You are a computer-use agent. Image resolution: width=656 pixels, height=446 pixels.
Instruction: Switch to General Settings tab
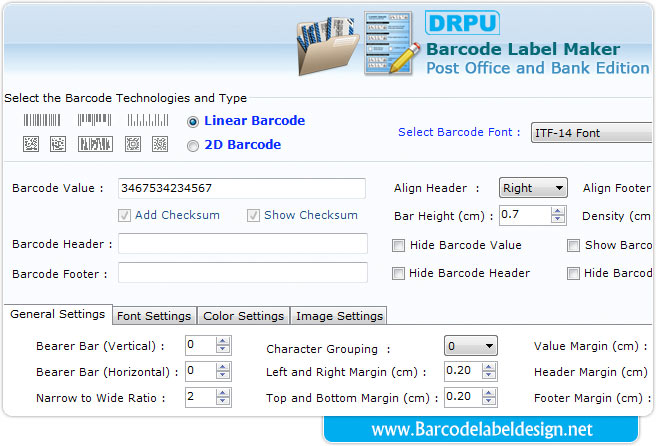pyautogui.click(x=58, y=314)
